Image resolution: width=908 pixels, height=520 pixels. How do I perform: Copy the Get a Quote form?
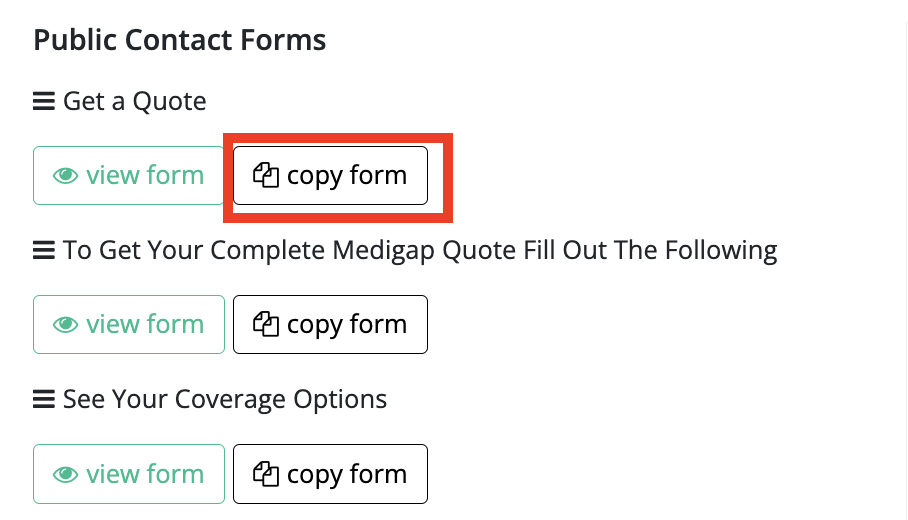pos(330,175)
